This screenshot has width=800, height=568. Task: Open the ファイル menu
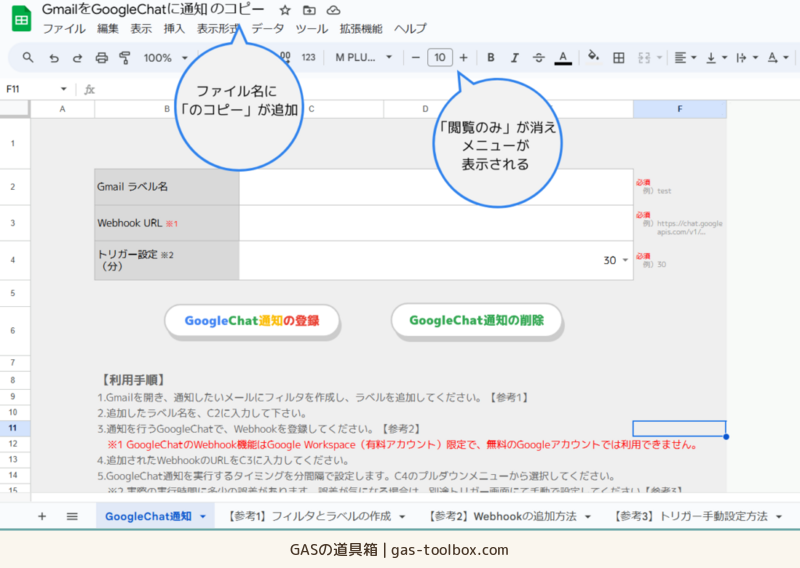coord(64,29)
